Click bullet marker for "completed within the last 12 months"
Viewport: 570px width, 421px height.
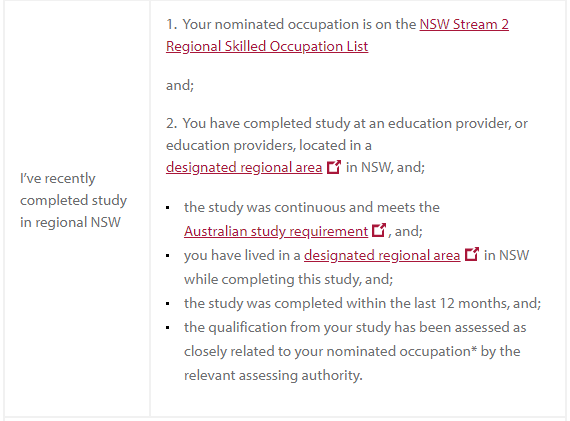pyautogui.click(x=168, y=304)
